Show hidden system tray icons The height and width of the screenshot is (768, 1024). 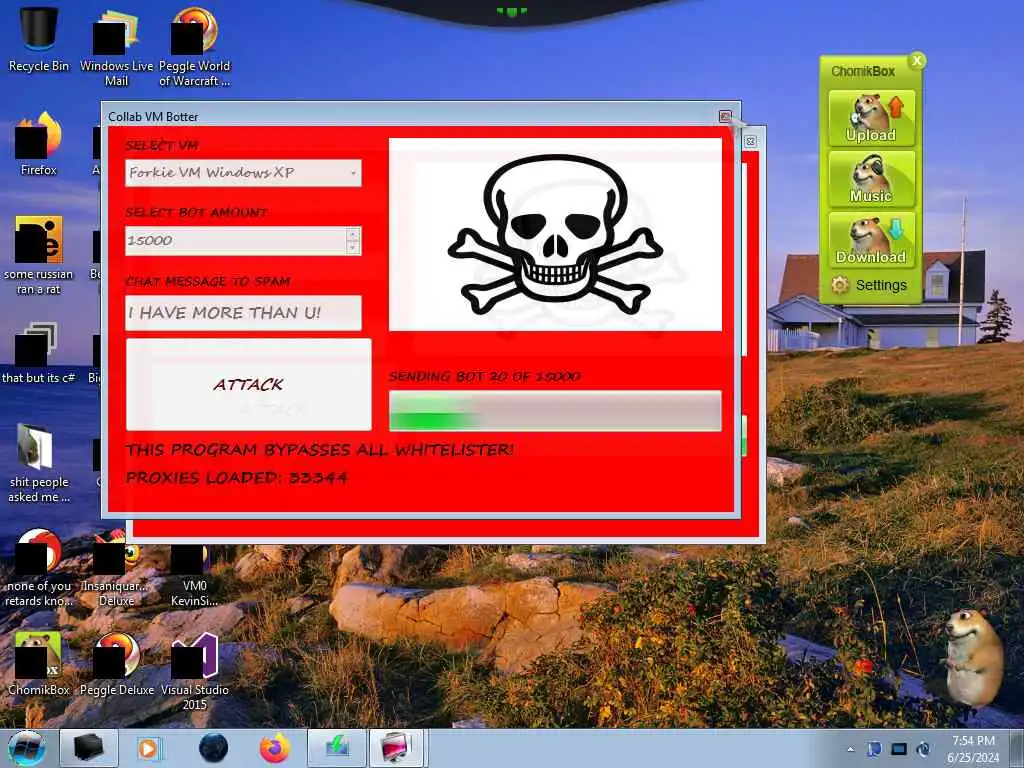click(850, 749)
